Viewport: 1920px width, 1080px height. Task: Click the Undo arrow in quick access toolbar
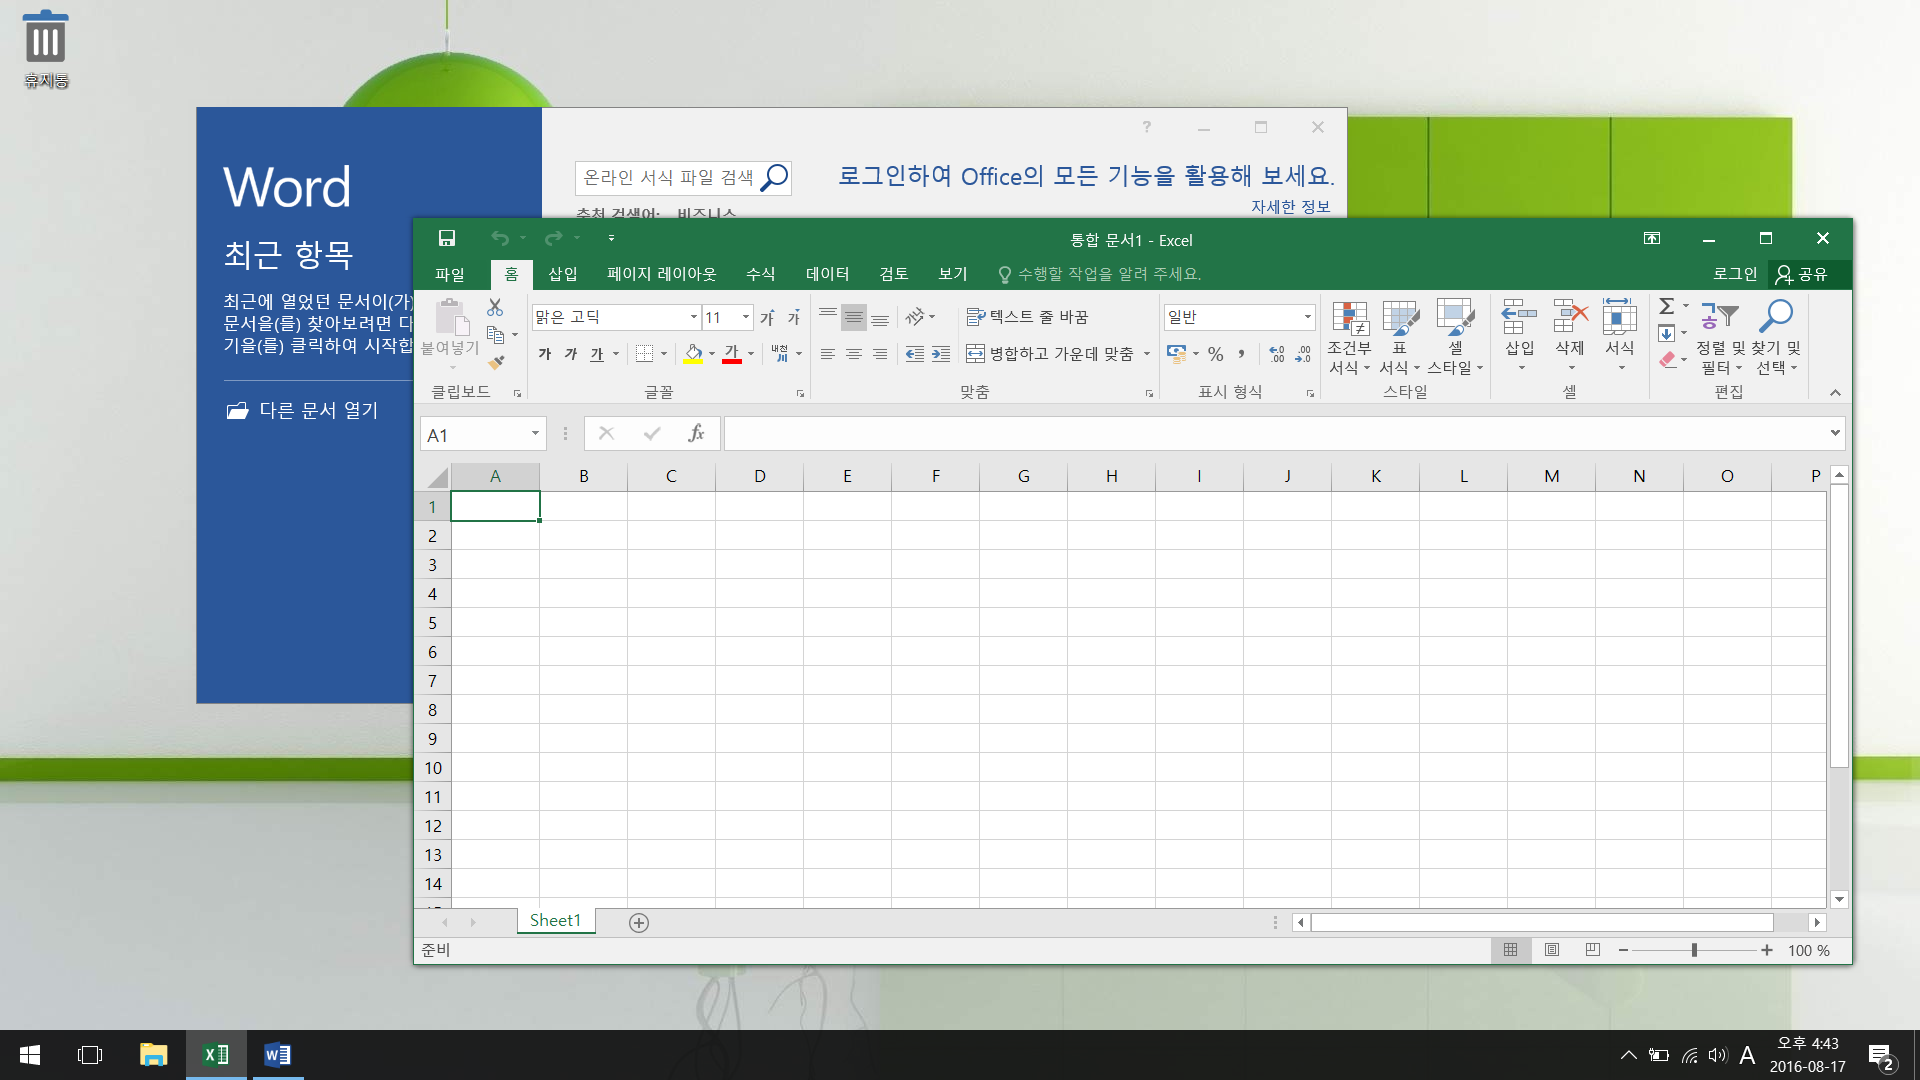(x=500, y=238)
